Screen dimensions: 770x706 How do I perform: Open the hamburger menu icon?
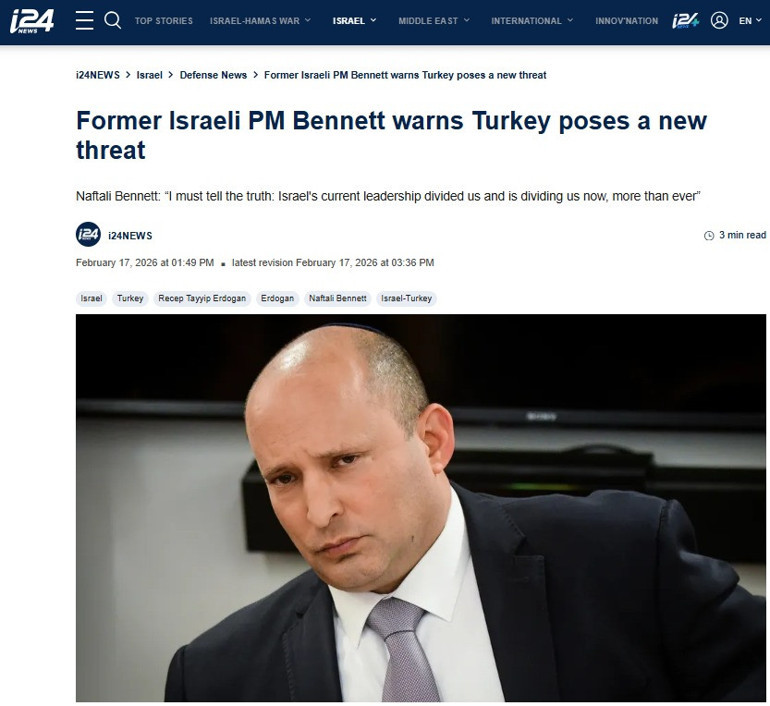tap(84, 21)
